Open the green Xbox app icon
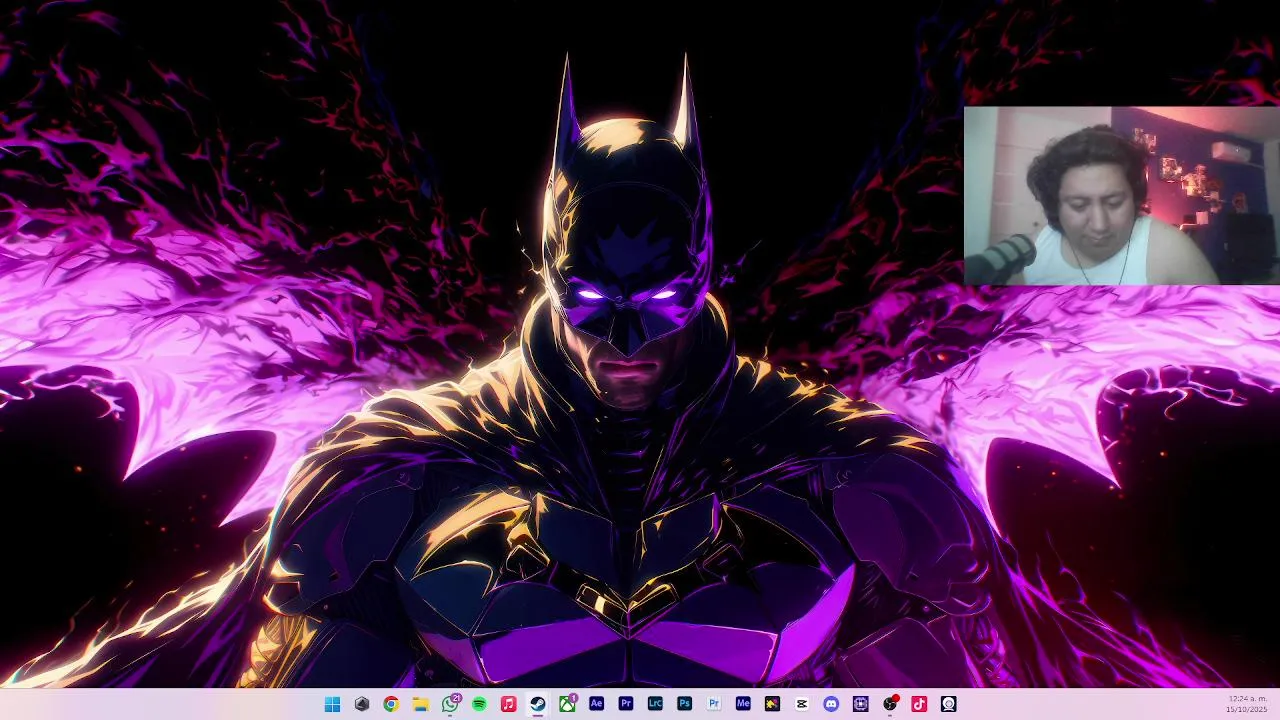This screenshot has width=1280, height=720. click(x=567, y=704)
